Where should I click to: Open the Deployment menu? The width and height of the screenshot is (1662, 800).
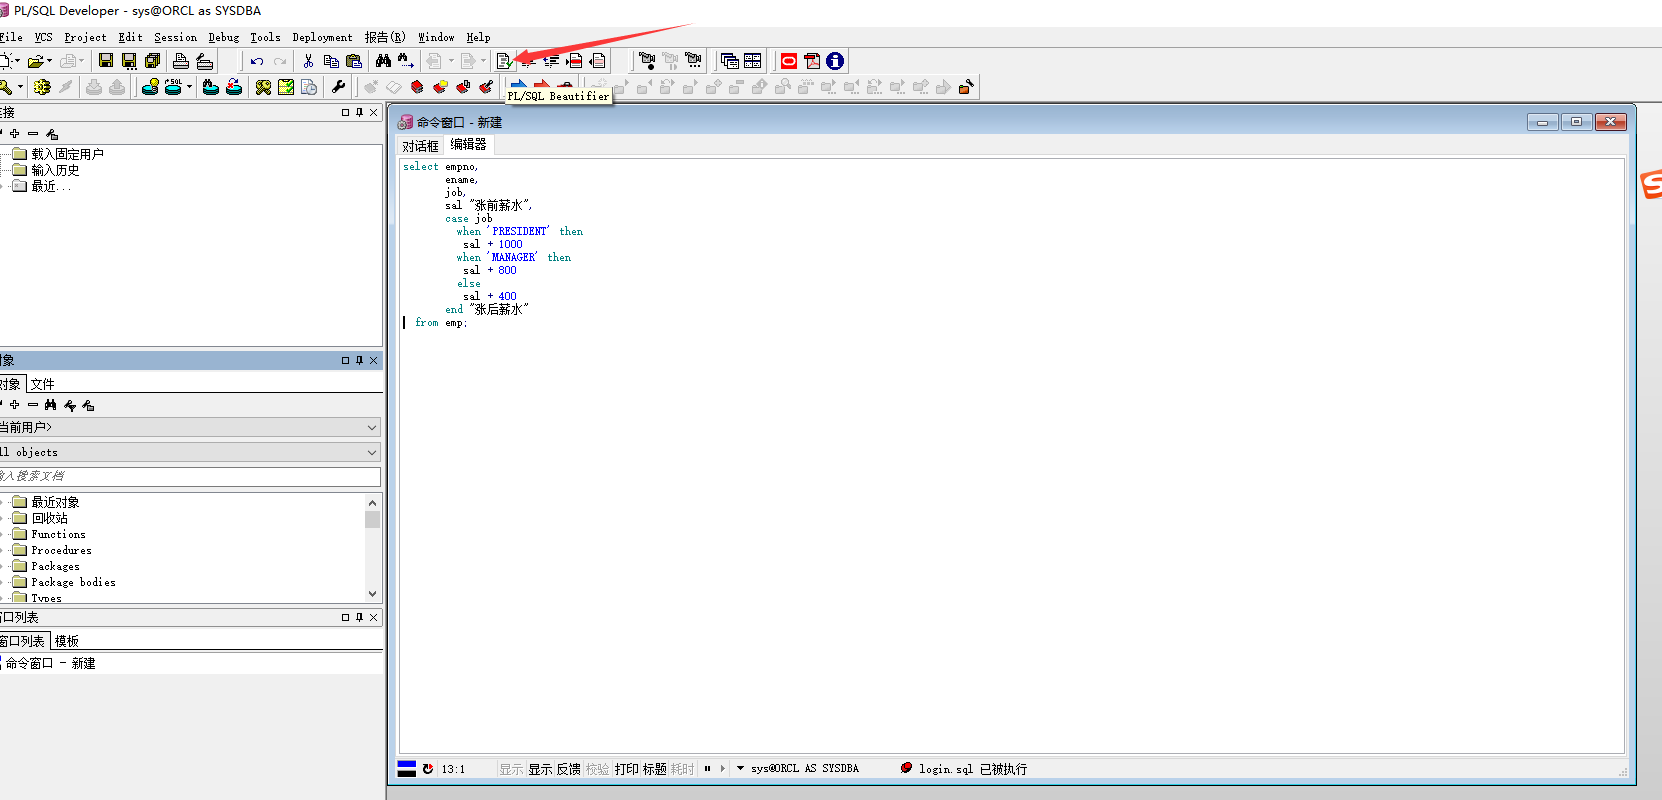tap(322, 37)
